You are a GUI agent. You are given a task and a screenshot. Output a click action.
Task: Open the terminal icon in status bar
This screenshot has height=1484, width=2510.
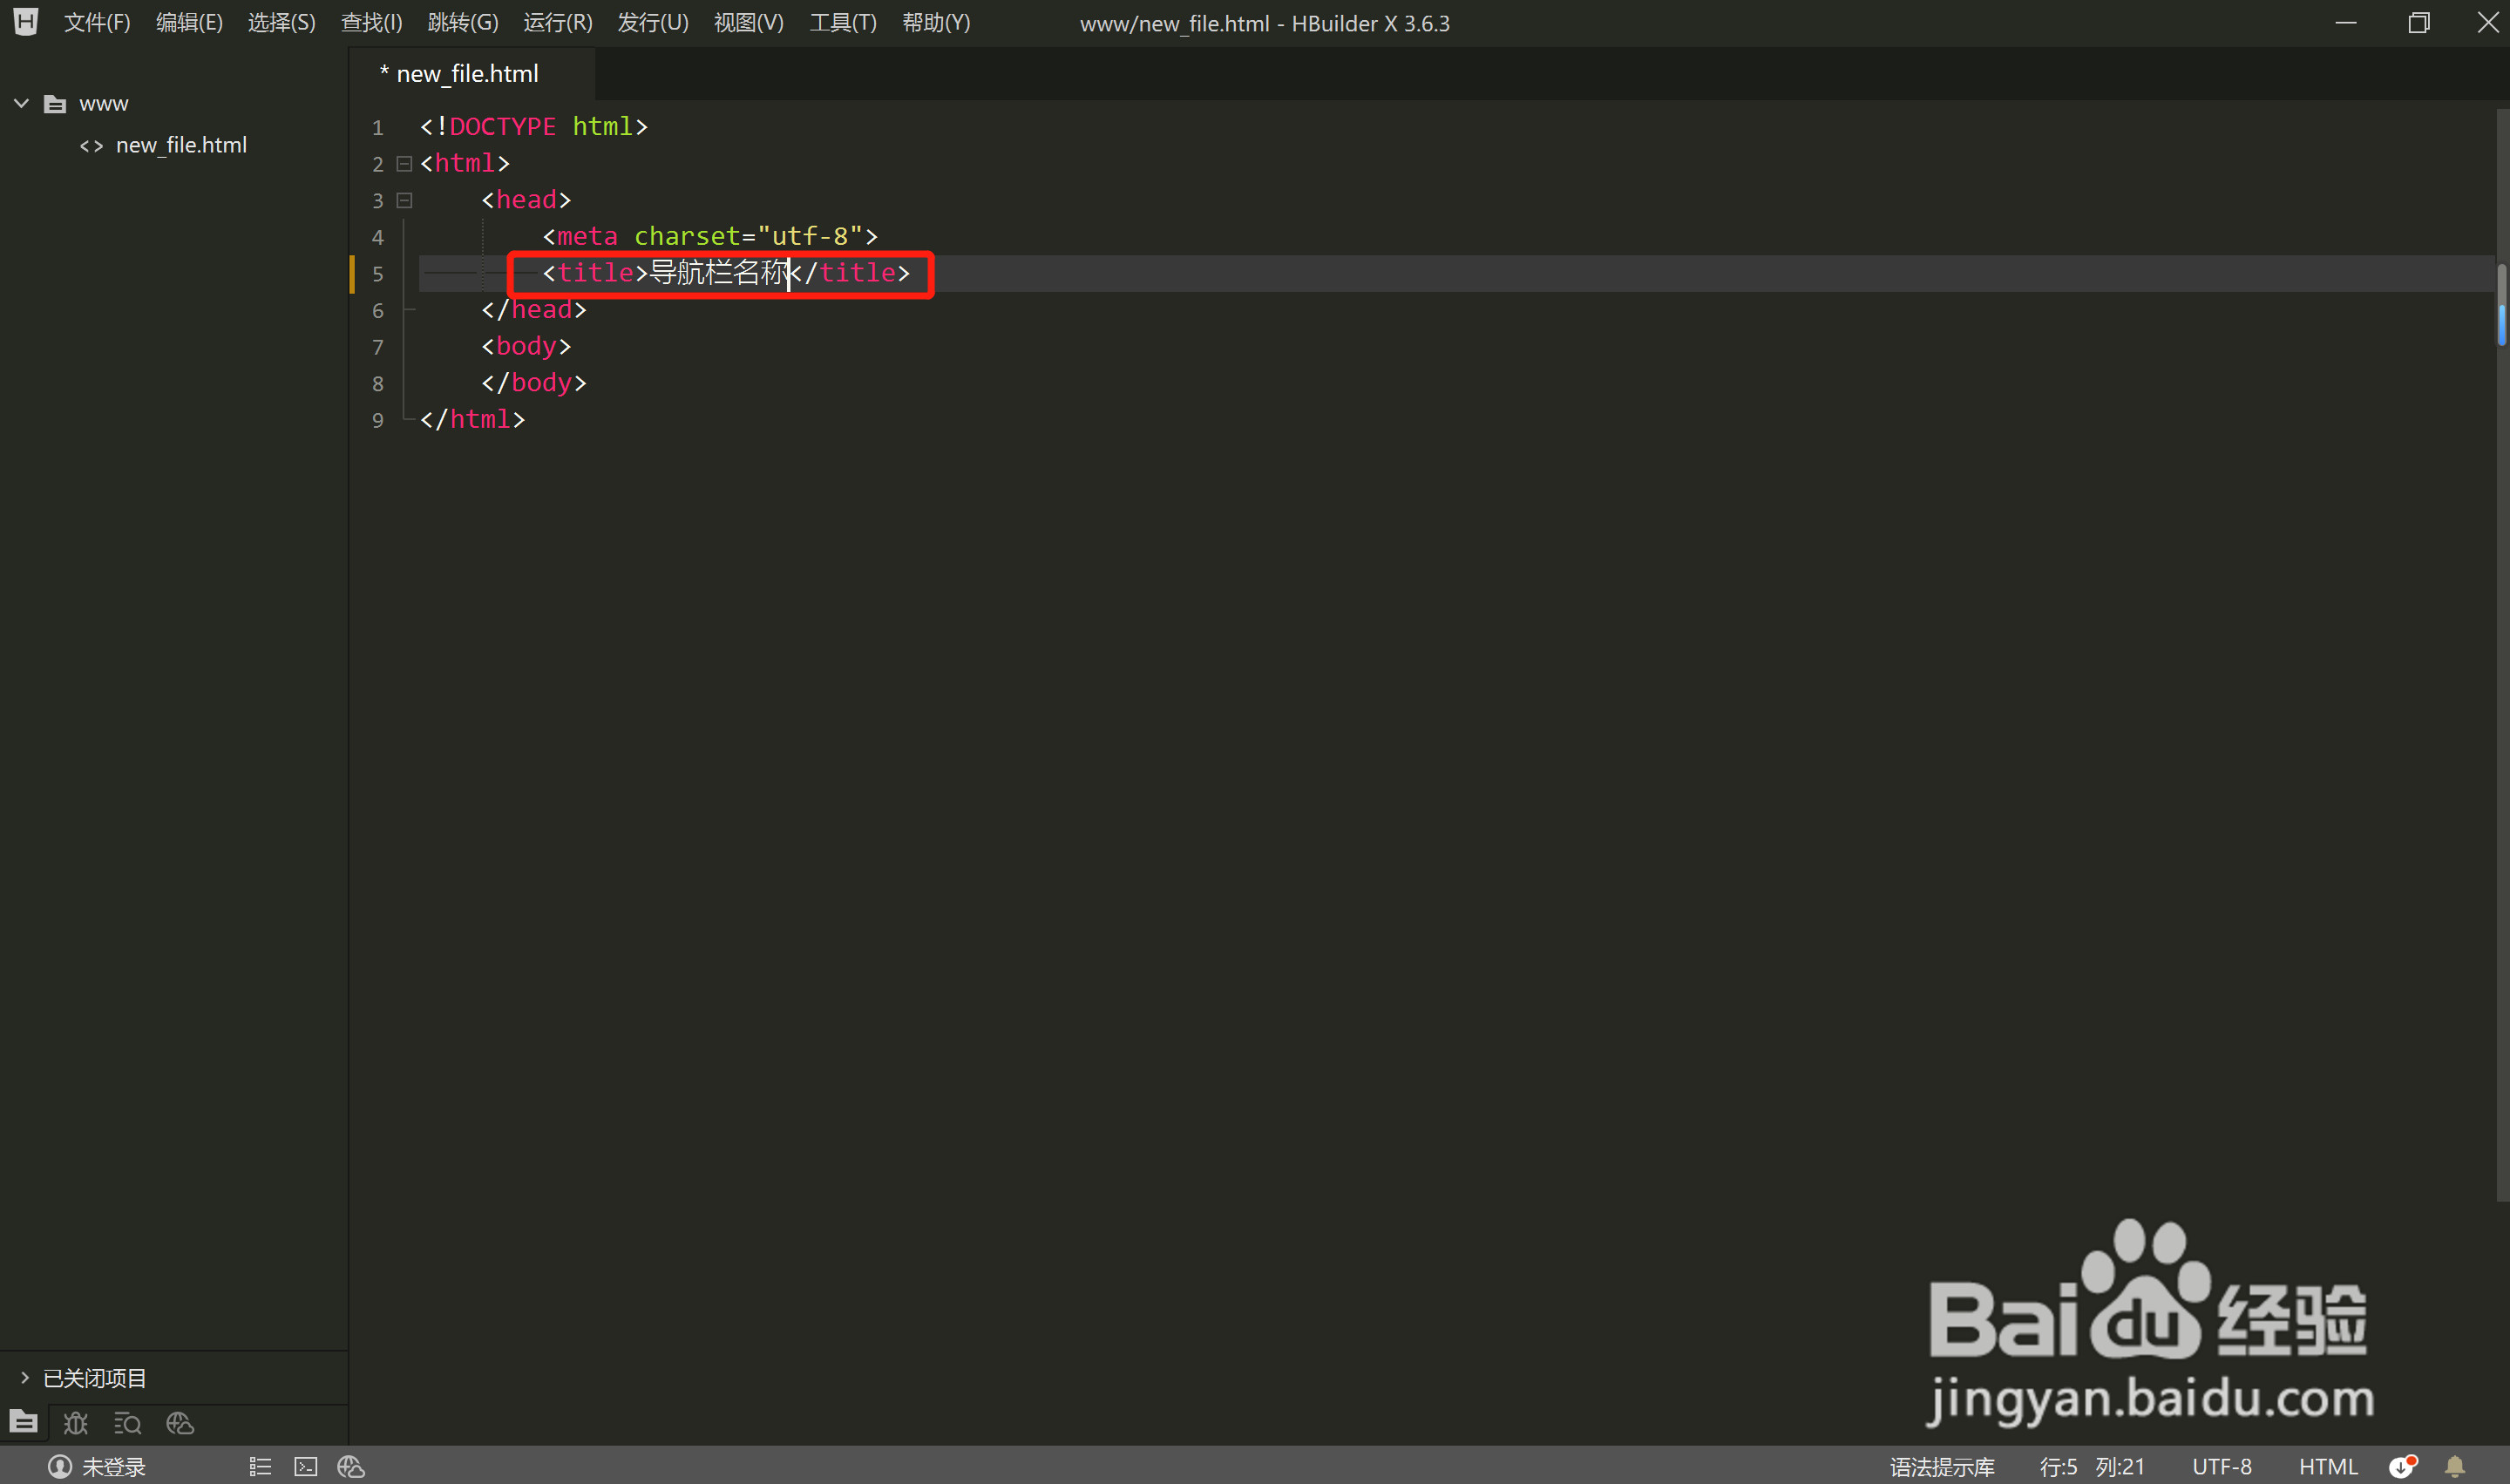click(306, 1466)
